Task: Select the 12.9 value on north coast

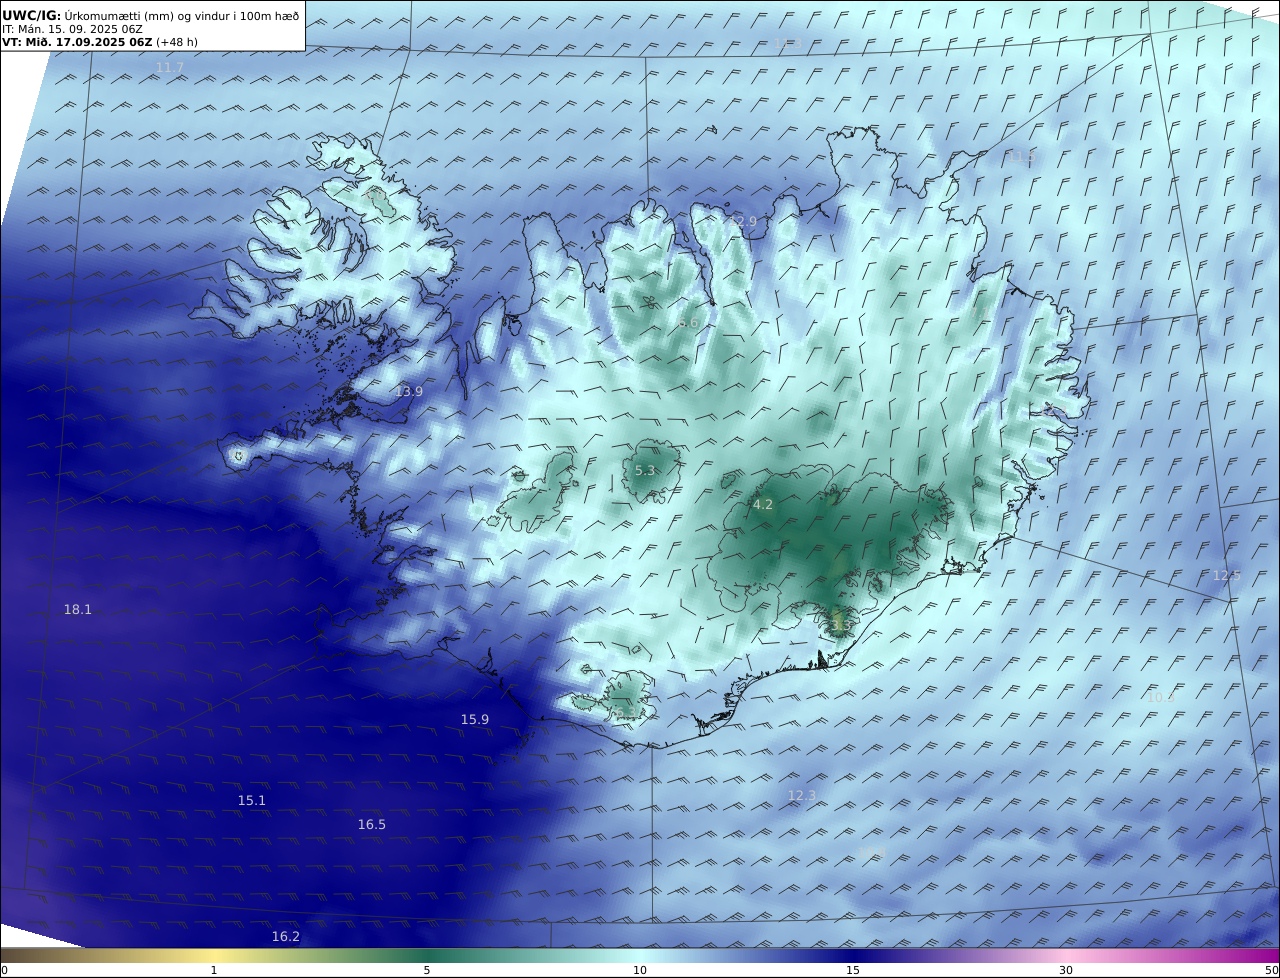Action: (744, 221)
